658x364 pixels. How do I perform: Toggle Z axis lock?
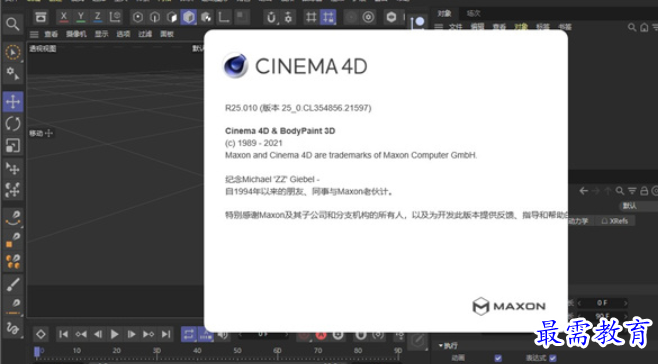tap(97, 17)
